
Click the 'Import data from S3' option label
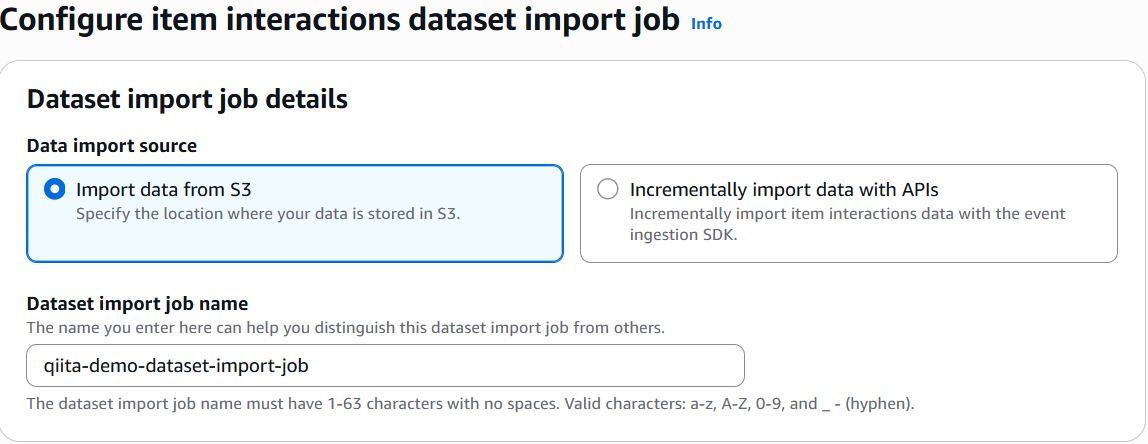pos(170,189)
